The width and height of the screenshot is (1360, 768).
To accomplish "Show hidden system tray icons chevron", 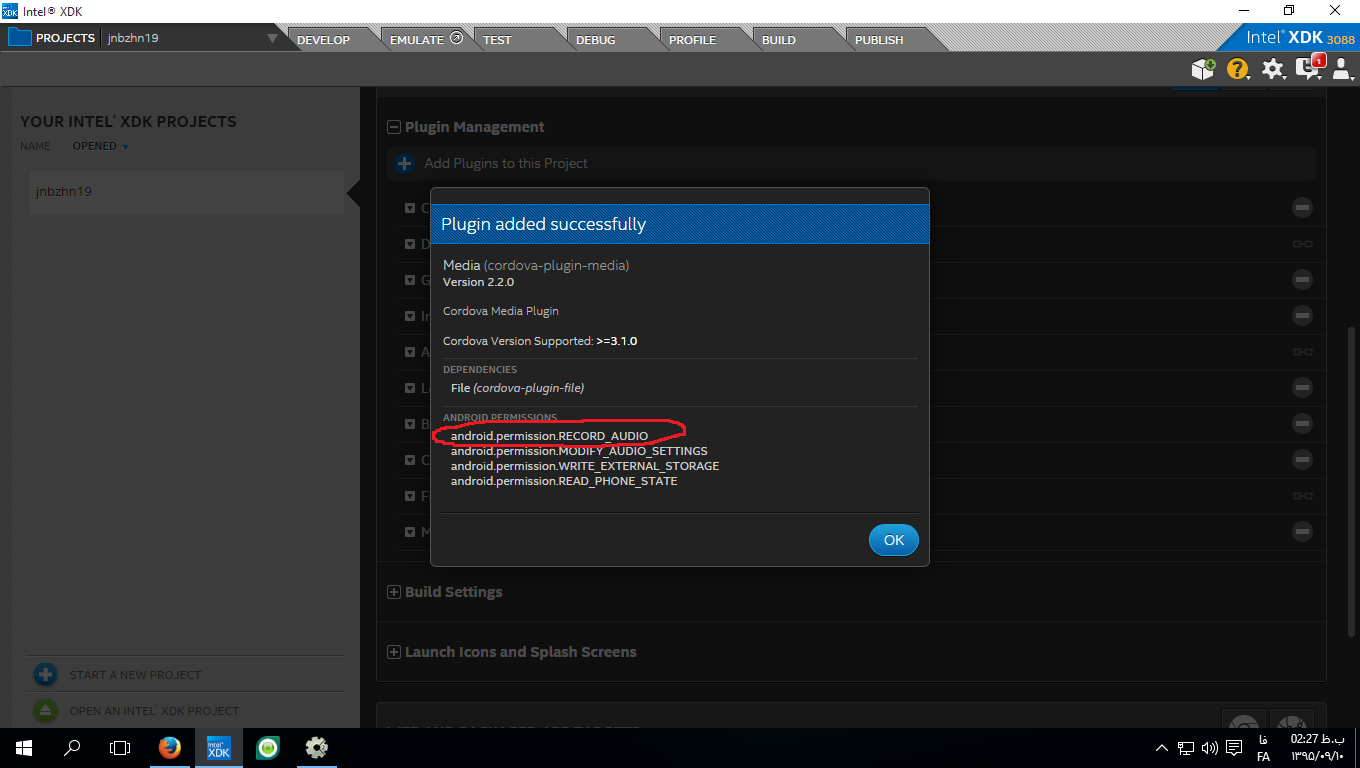I will [x=1161, y=747].
